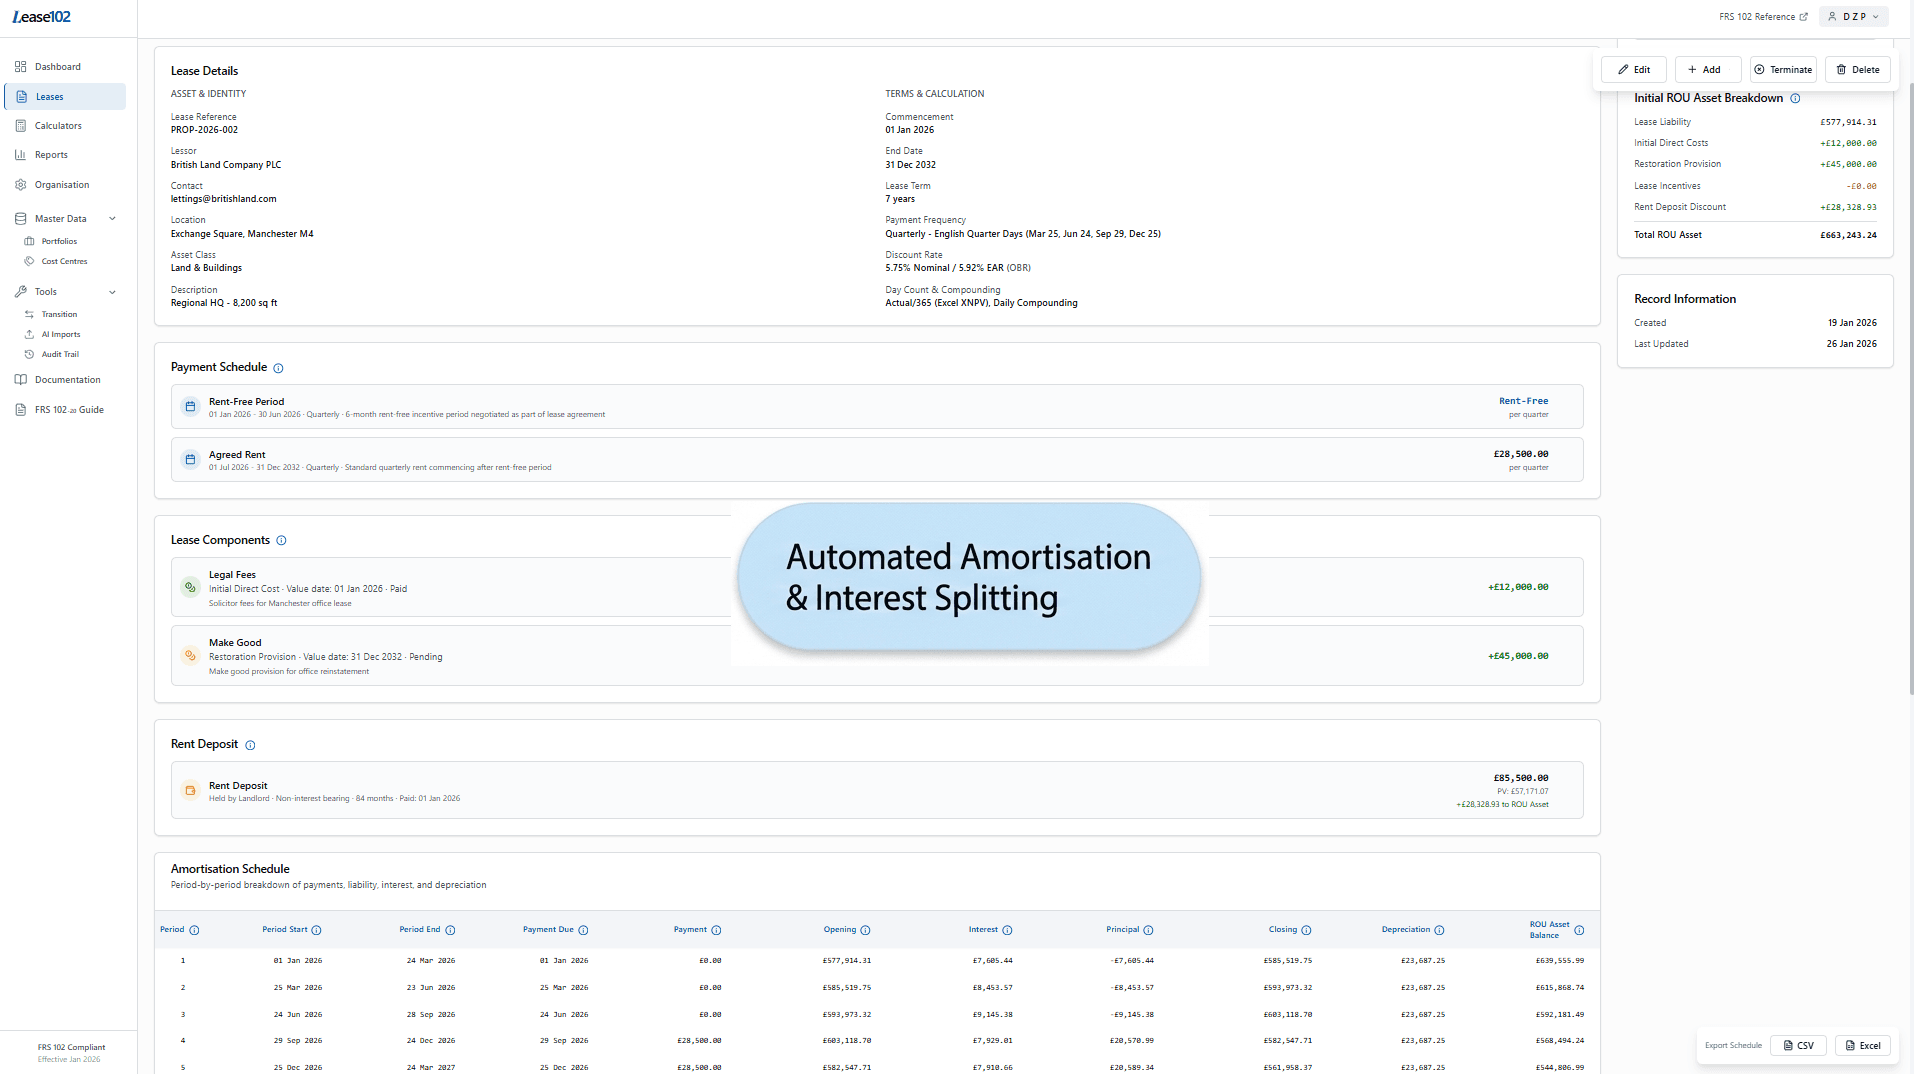The image size is (1914, 1074).
Task: Collapse the Tools section
Action: (x=111, y=291)
